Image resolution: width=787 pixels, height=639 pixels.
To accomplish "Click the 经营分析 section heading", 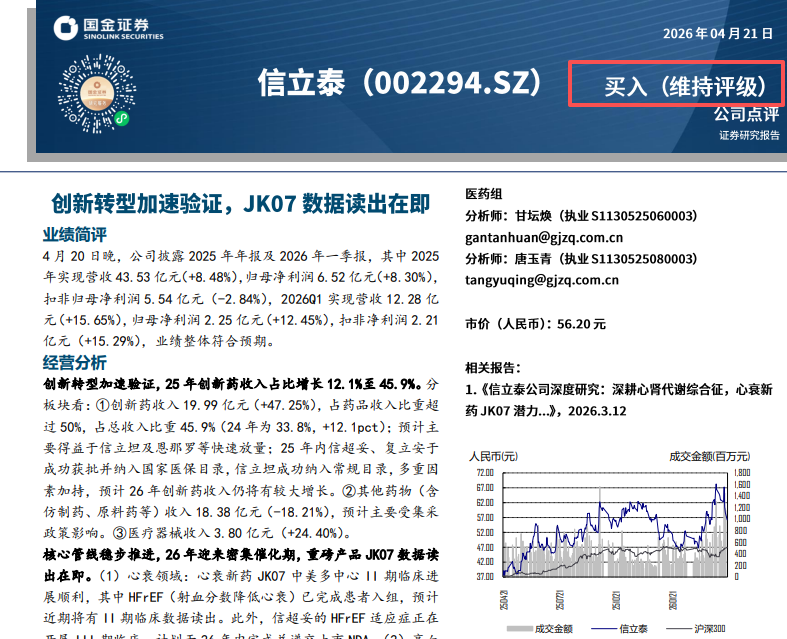I will pyautogui.click(x=74, y=362).
